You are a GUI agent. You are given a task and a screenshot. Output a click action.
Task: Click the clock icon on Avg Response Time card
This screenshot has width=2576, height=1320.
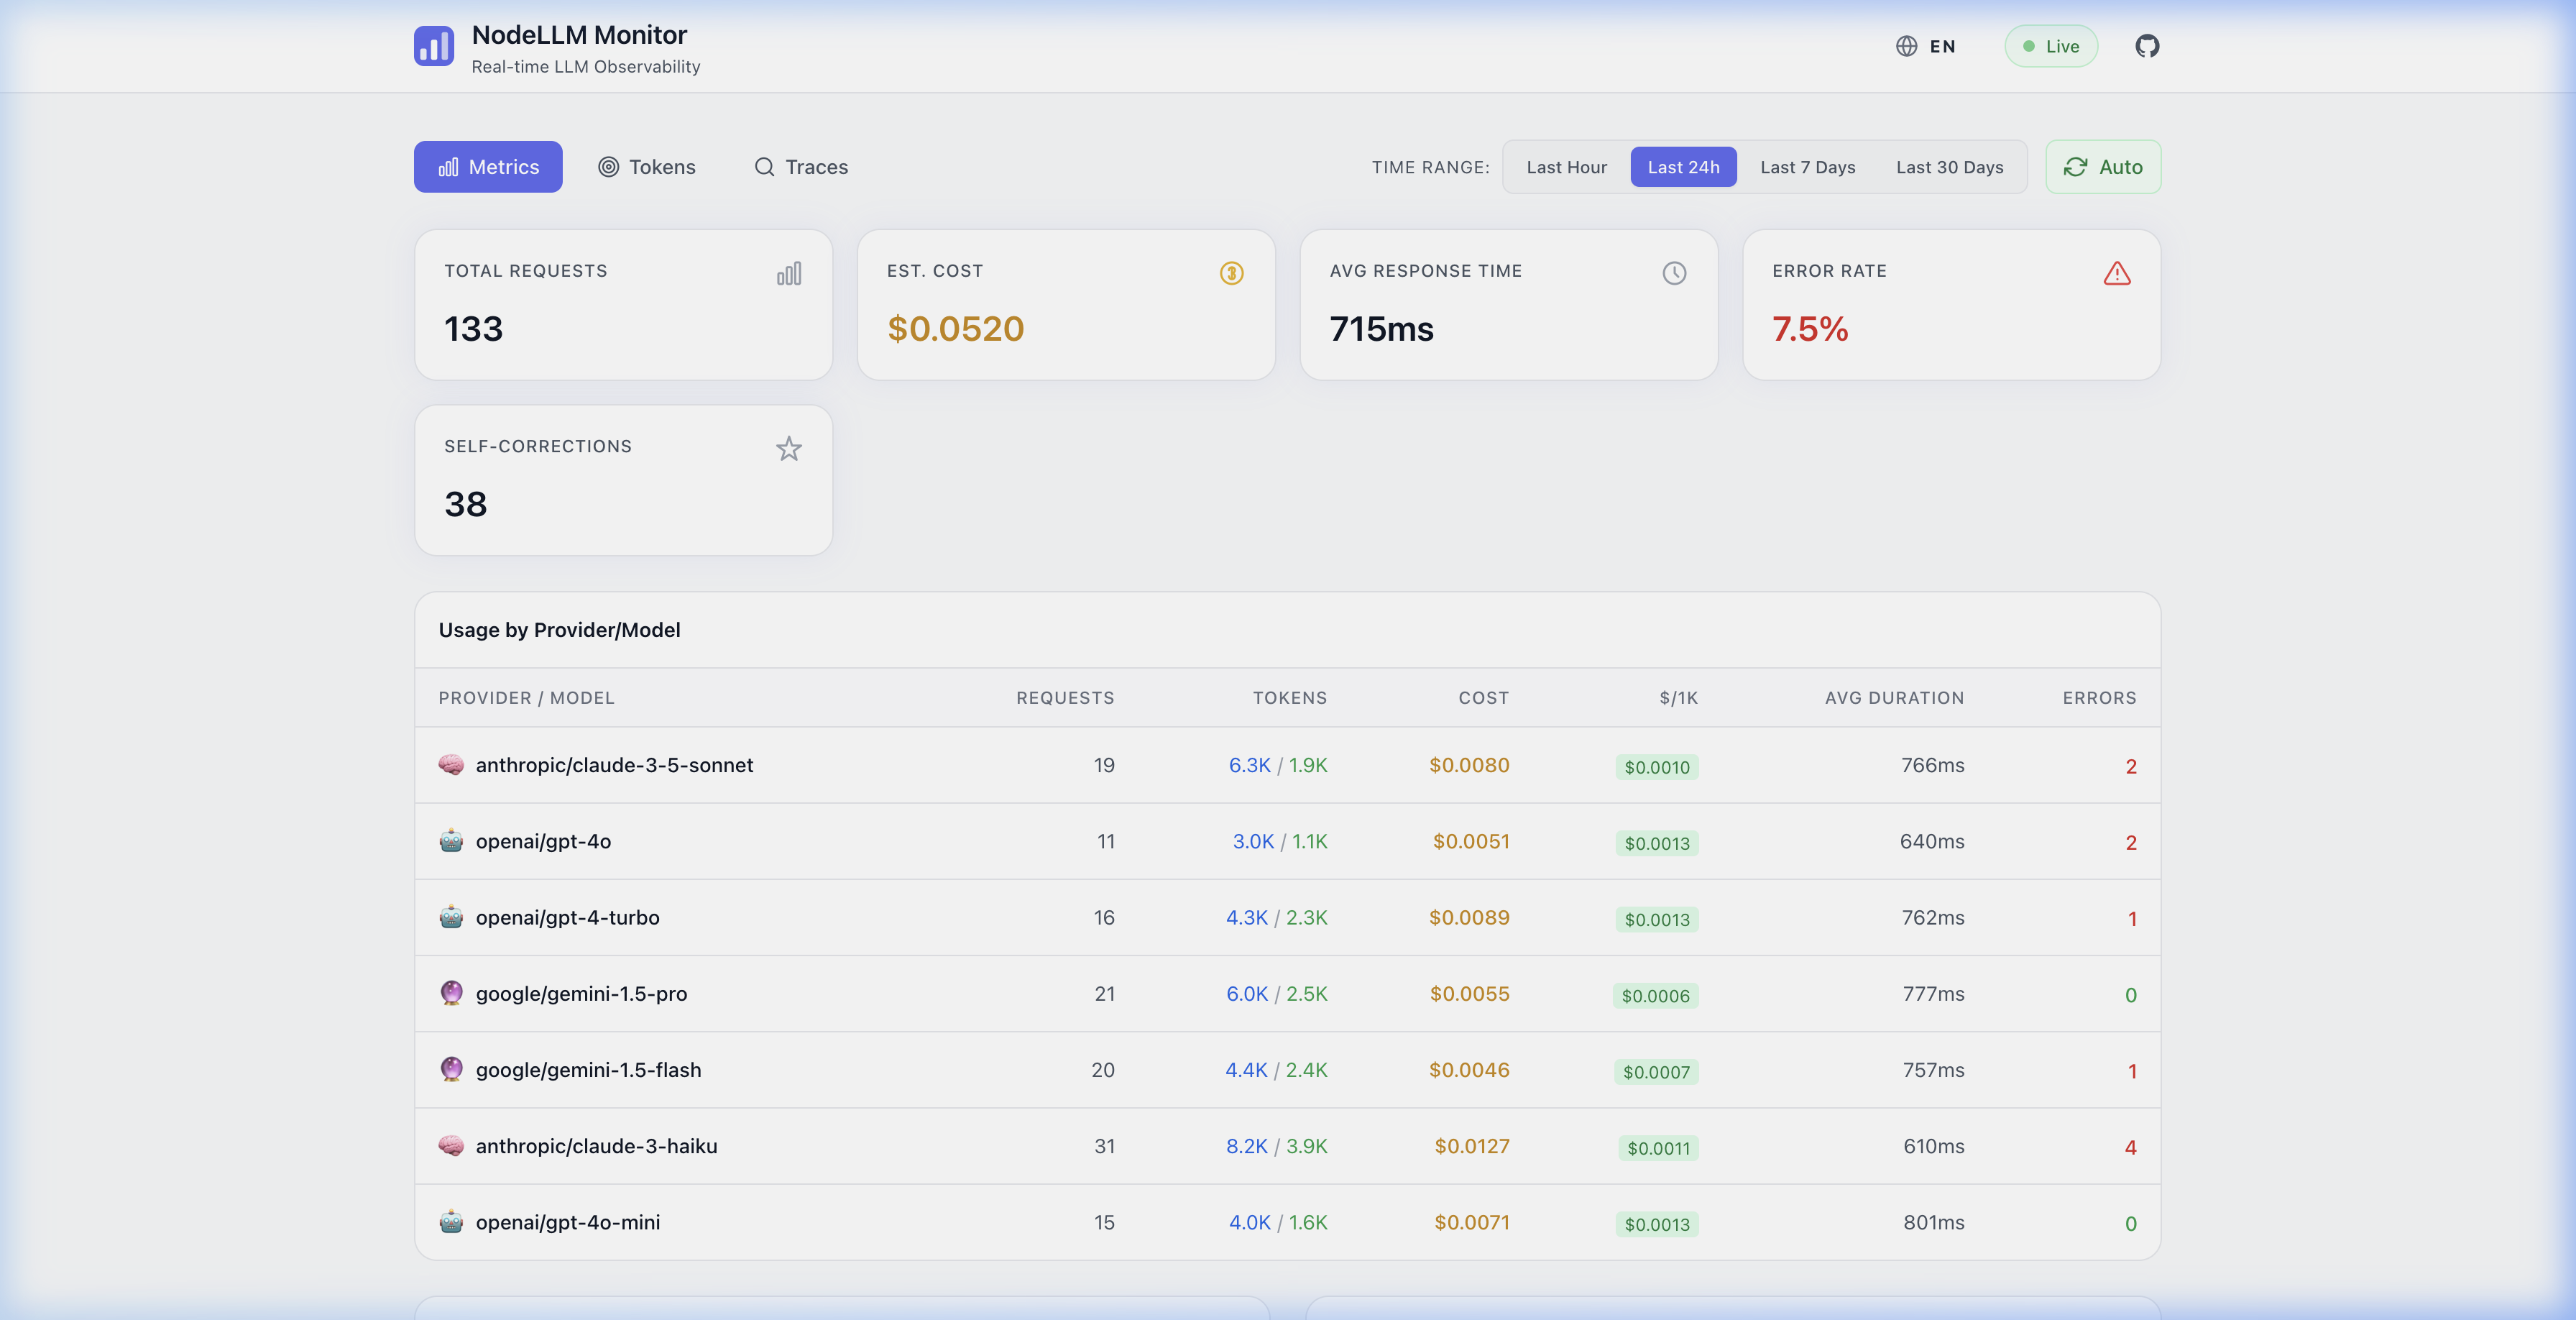(x=1675, y=272)
